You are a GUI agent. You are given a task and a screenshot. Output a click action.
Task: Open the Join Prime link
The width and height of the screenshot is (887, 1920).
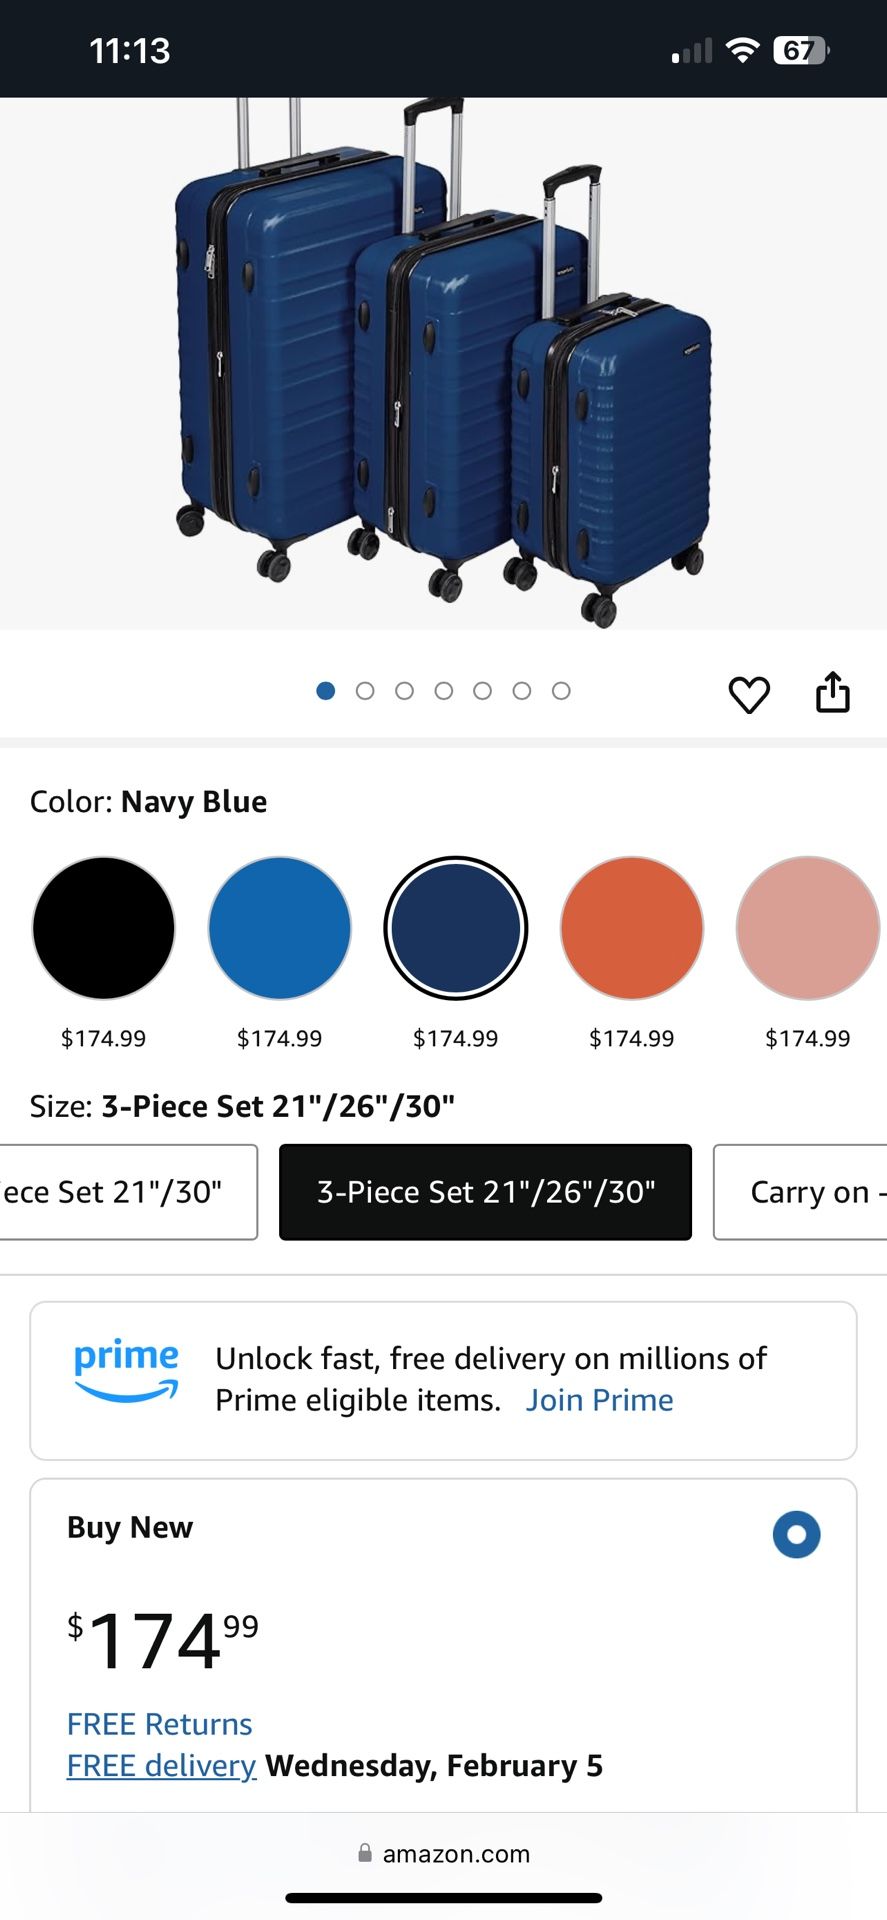tap(599, 1400)
